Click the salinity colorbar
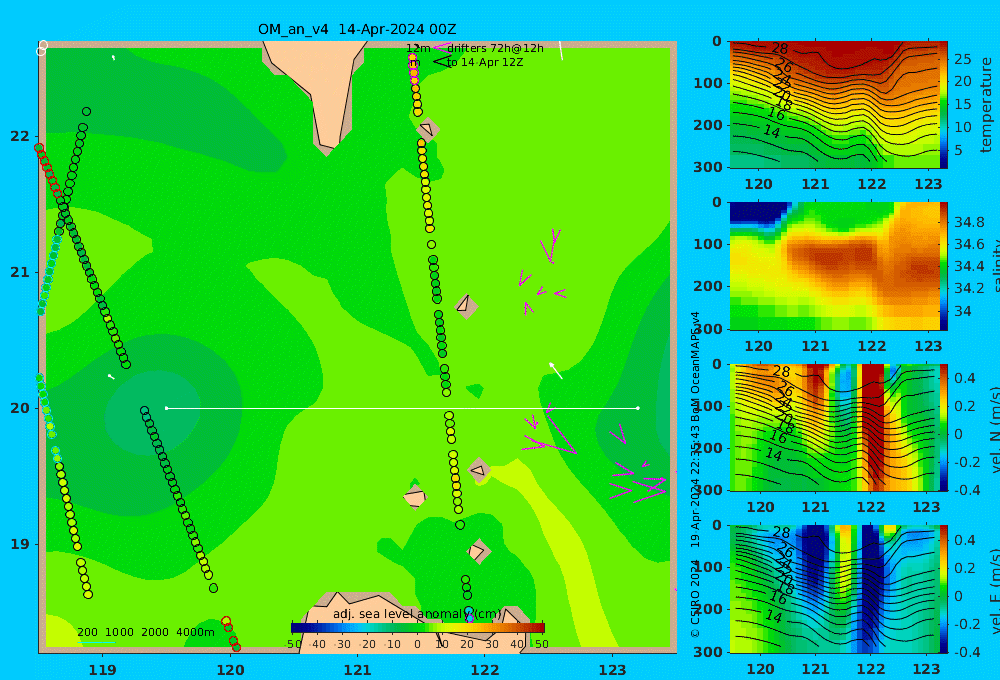This screenshot has width=1000, height=680. coord(944,266)
